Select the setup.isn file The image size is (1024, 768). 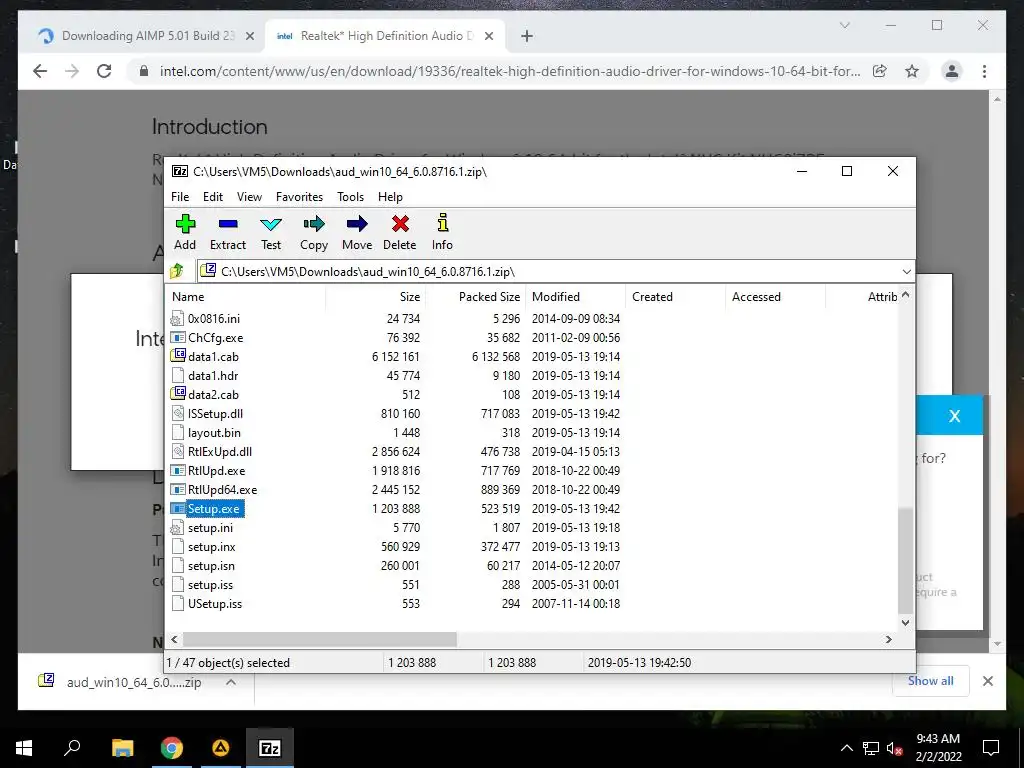[211, 566]
